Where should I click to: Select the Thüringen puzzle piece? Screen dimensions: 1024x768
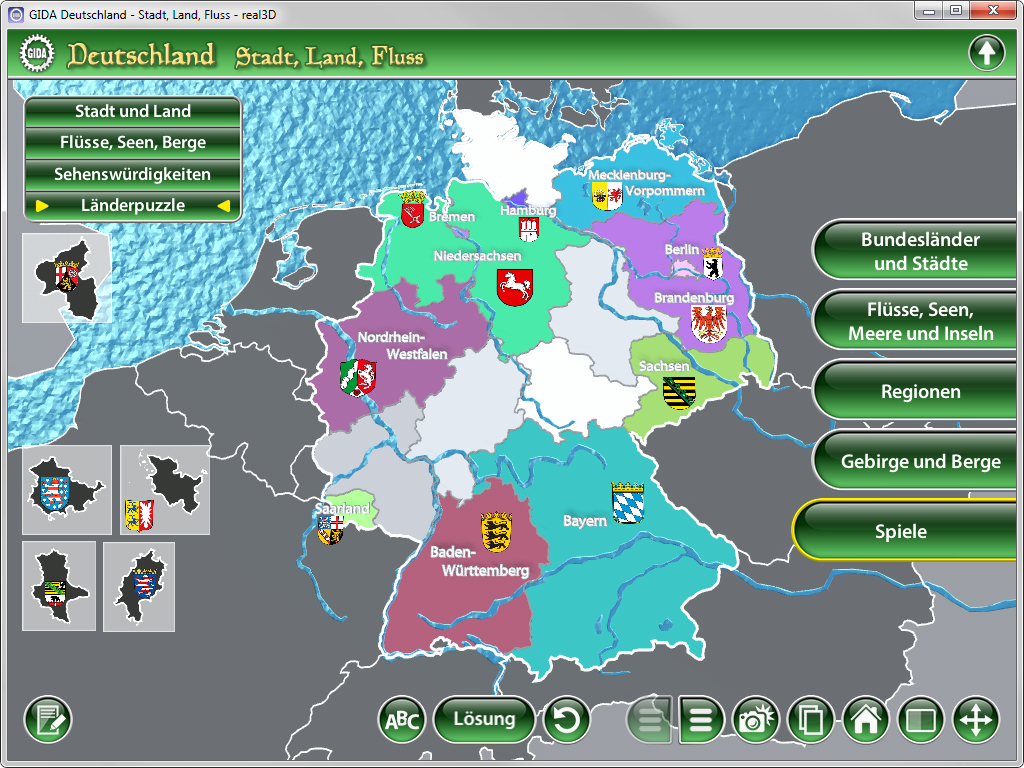[x=67, y=490]
